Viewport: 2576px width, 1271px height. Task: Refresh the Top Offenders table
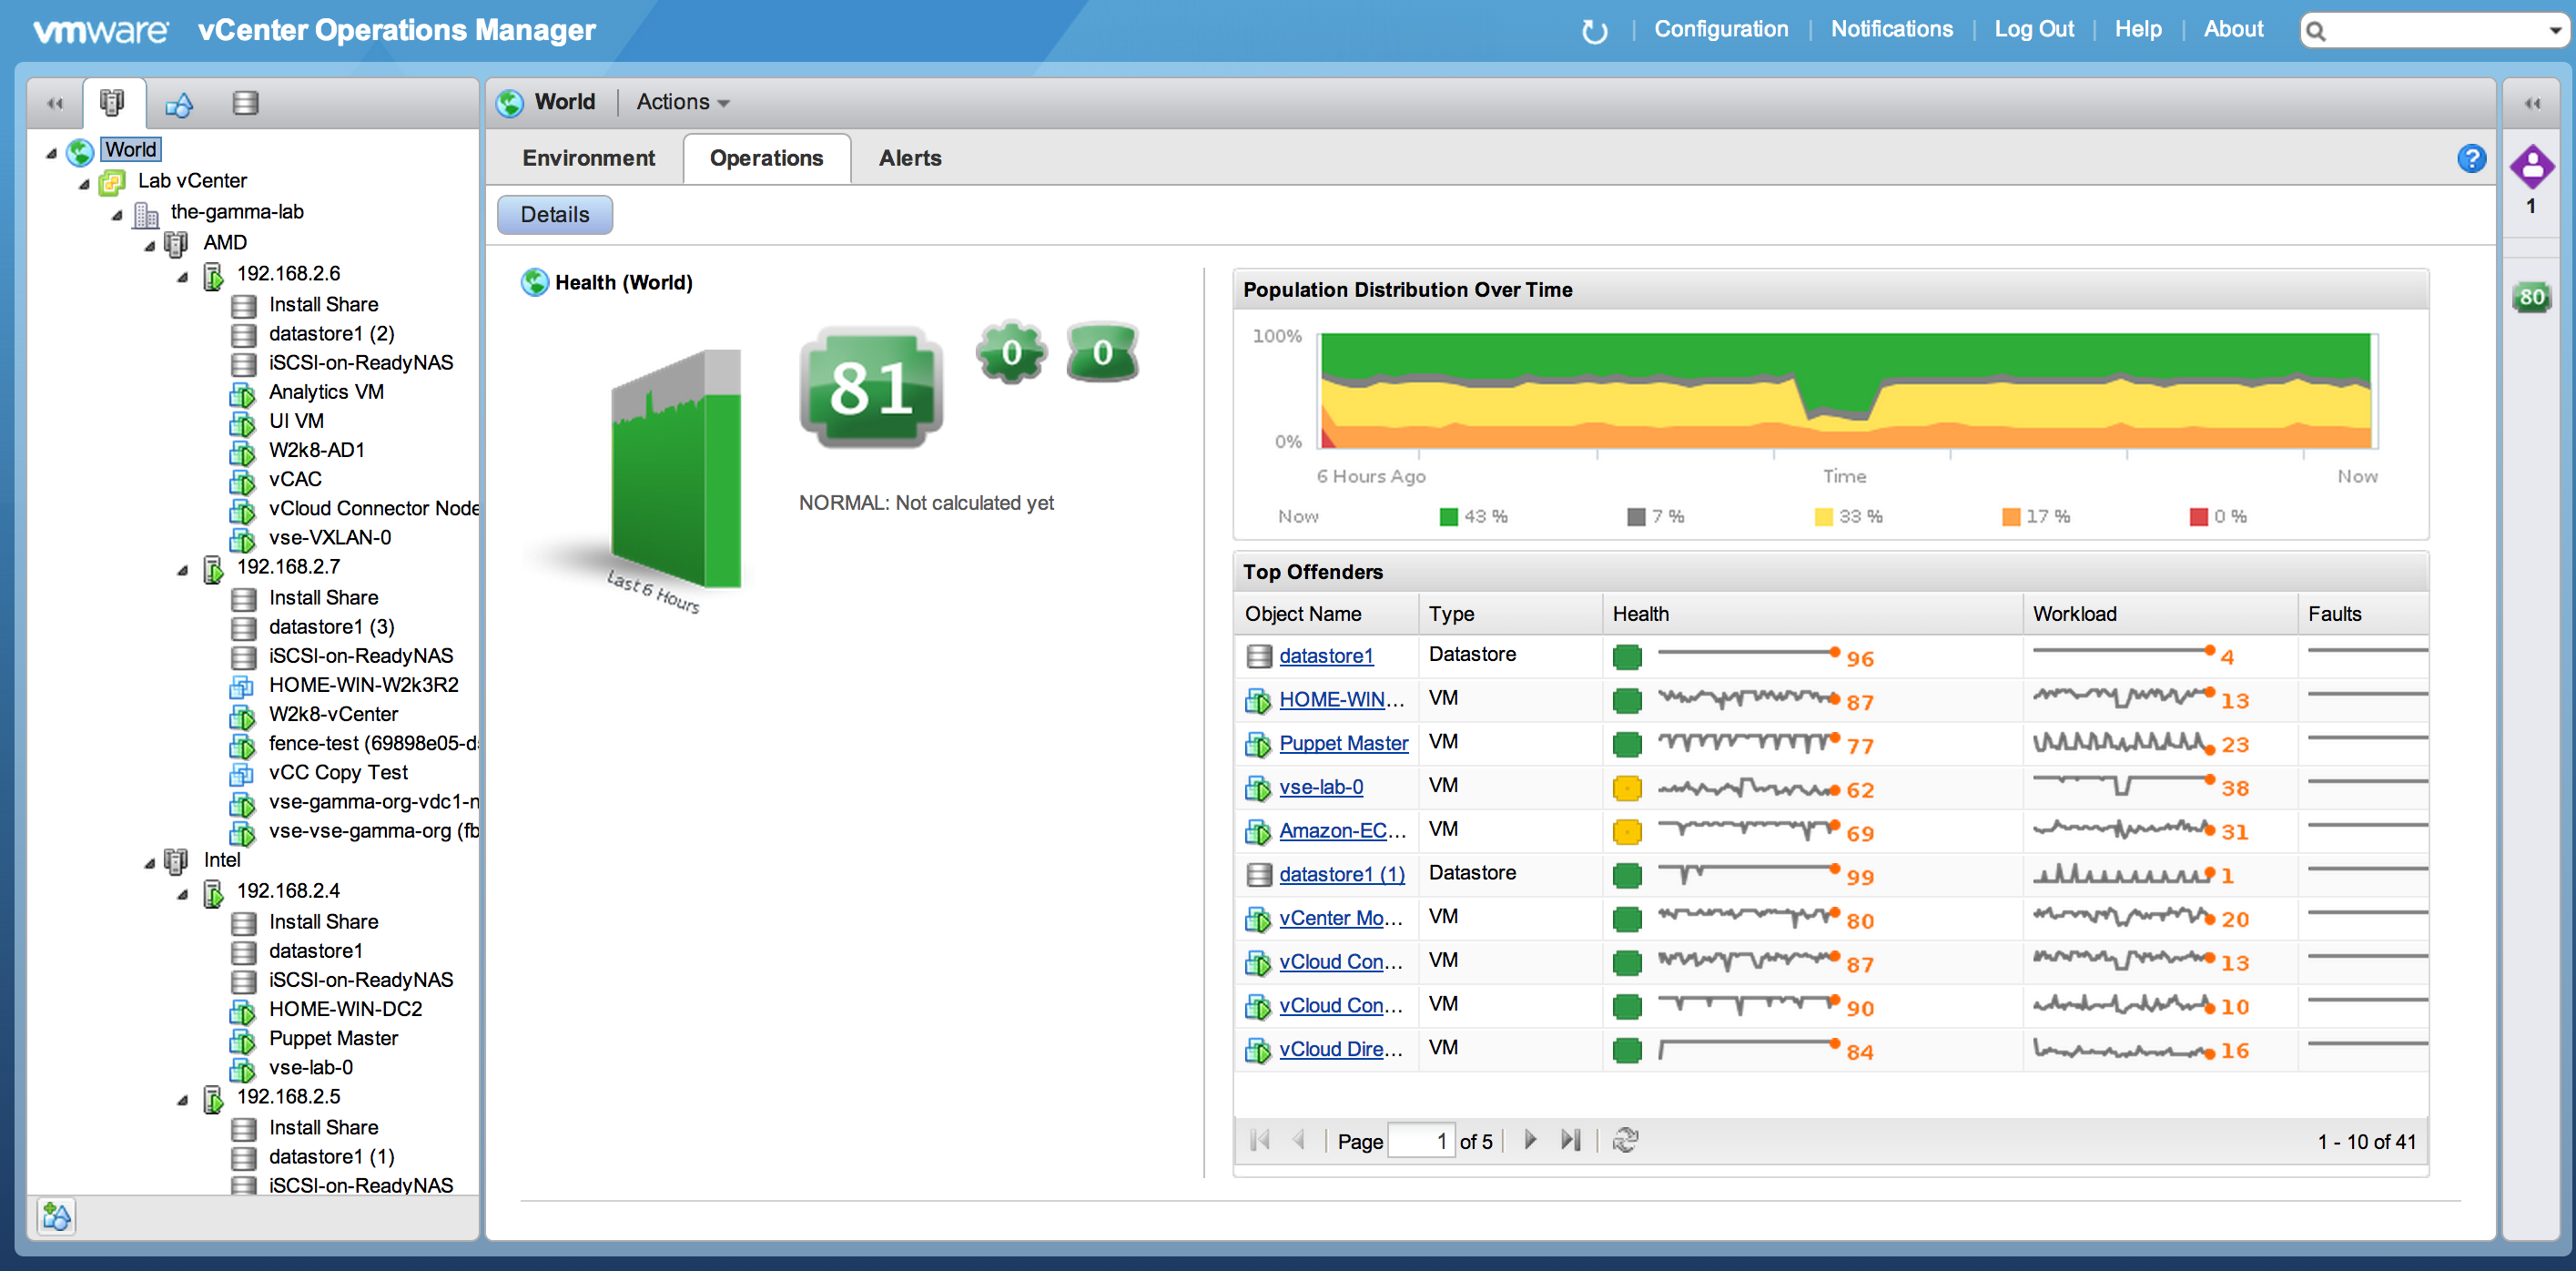(1625, 1140)
